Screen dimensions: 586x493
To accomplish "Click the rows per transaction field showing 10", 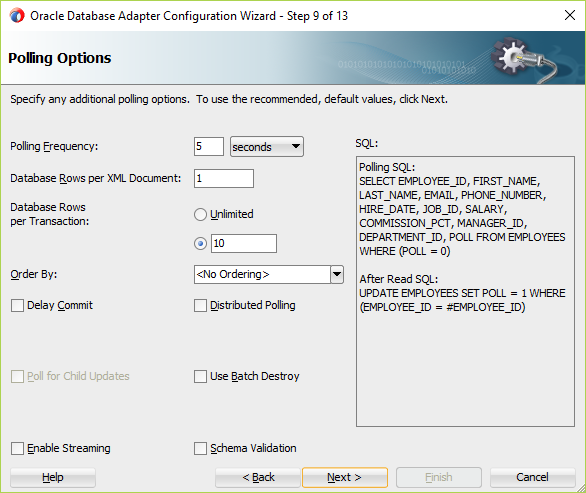I will click(244, 243).
